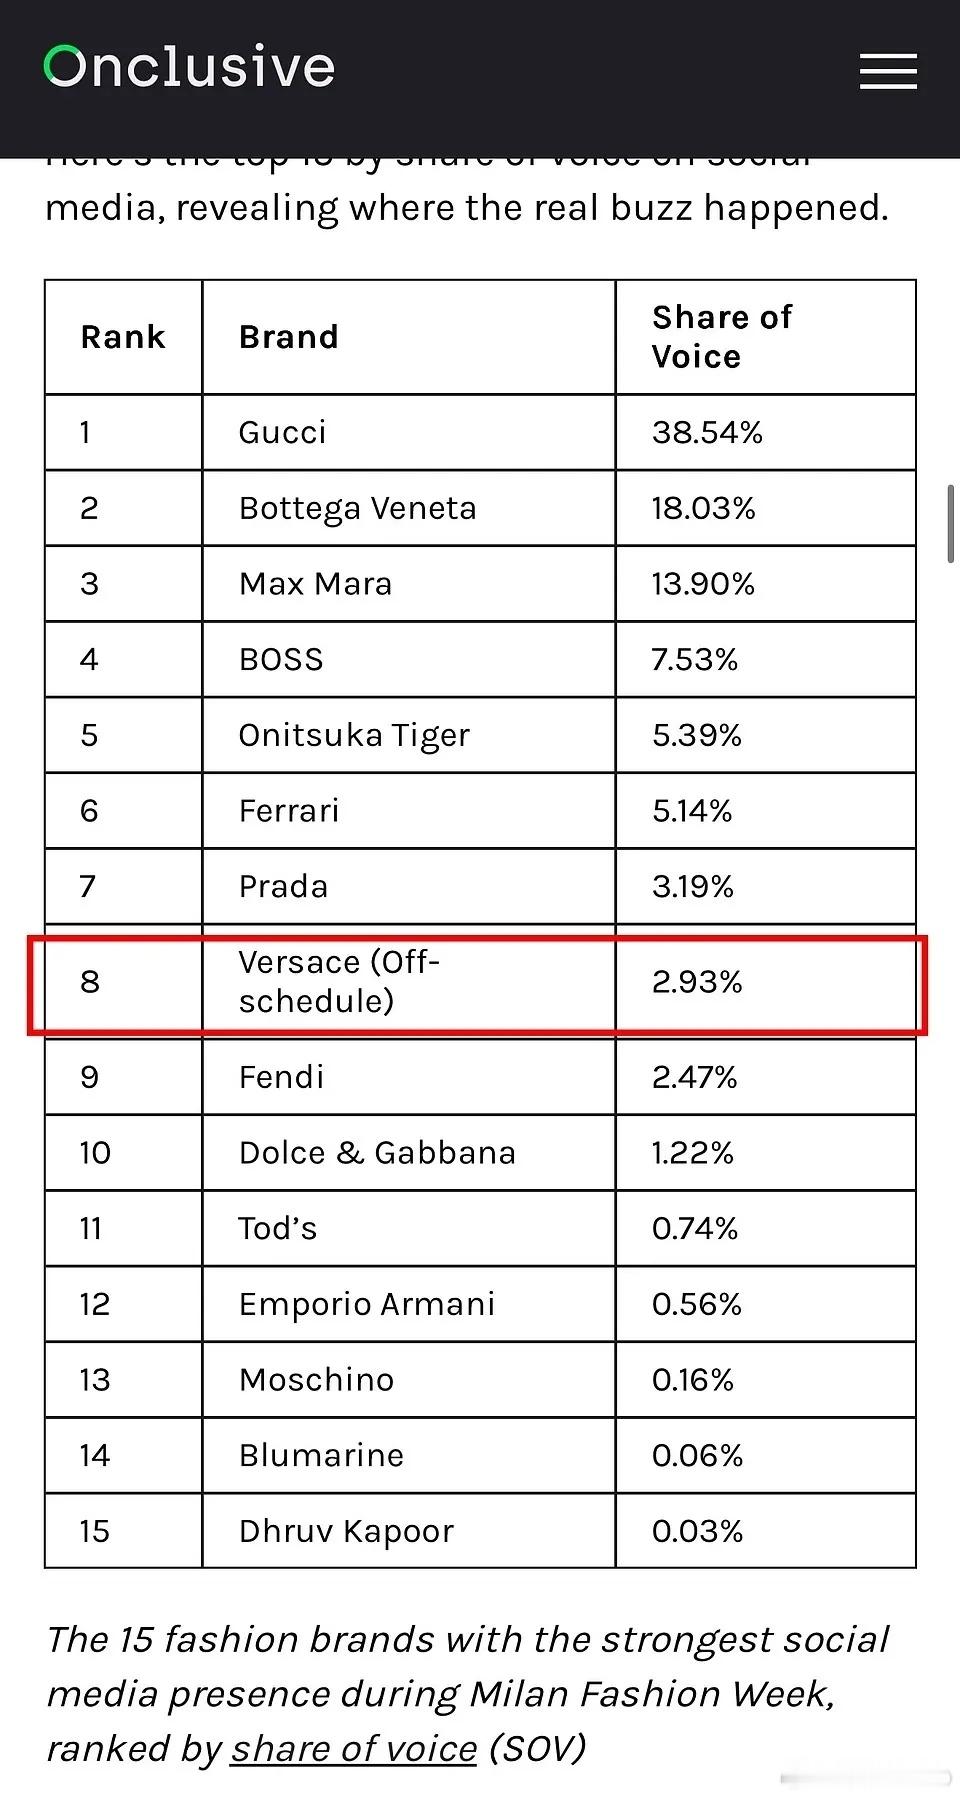This screenshot has height=1798, width=960.
Task: Click the italic caption about Milan Fashion Week
Action: coord(466,1694)
